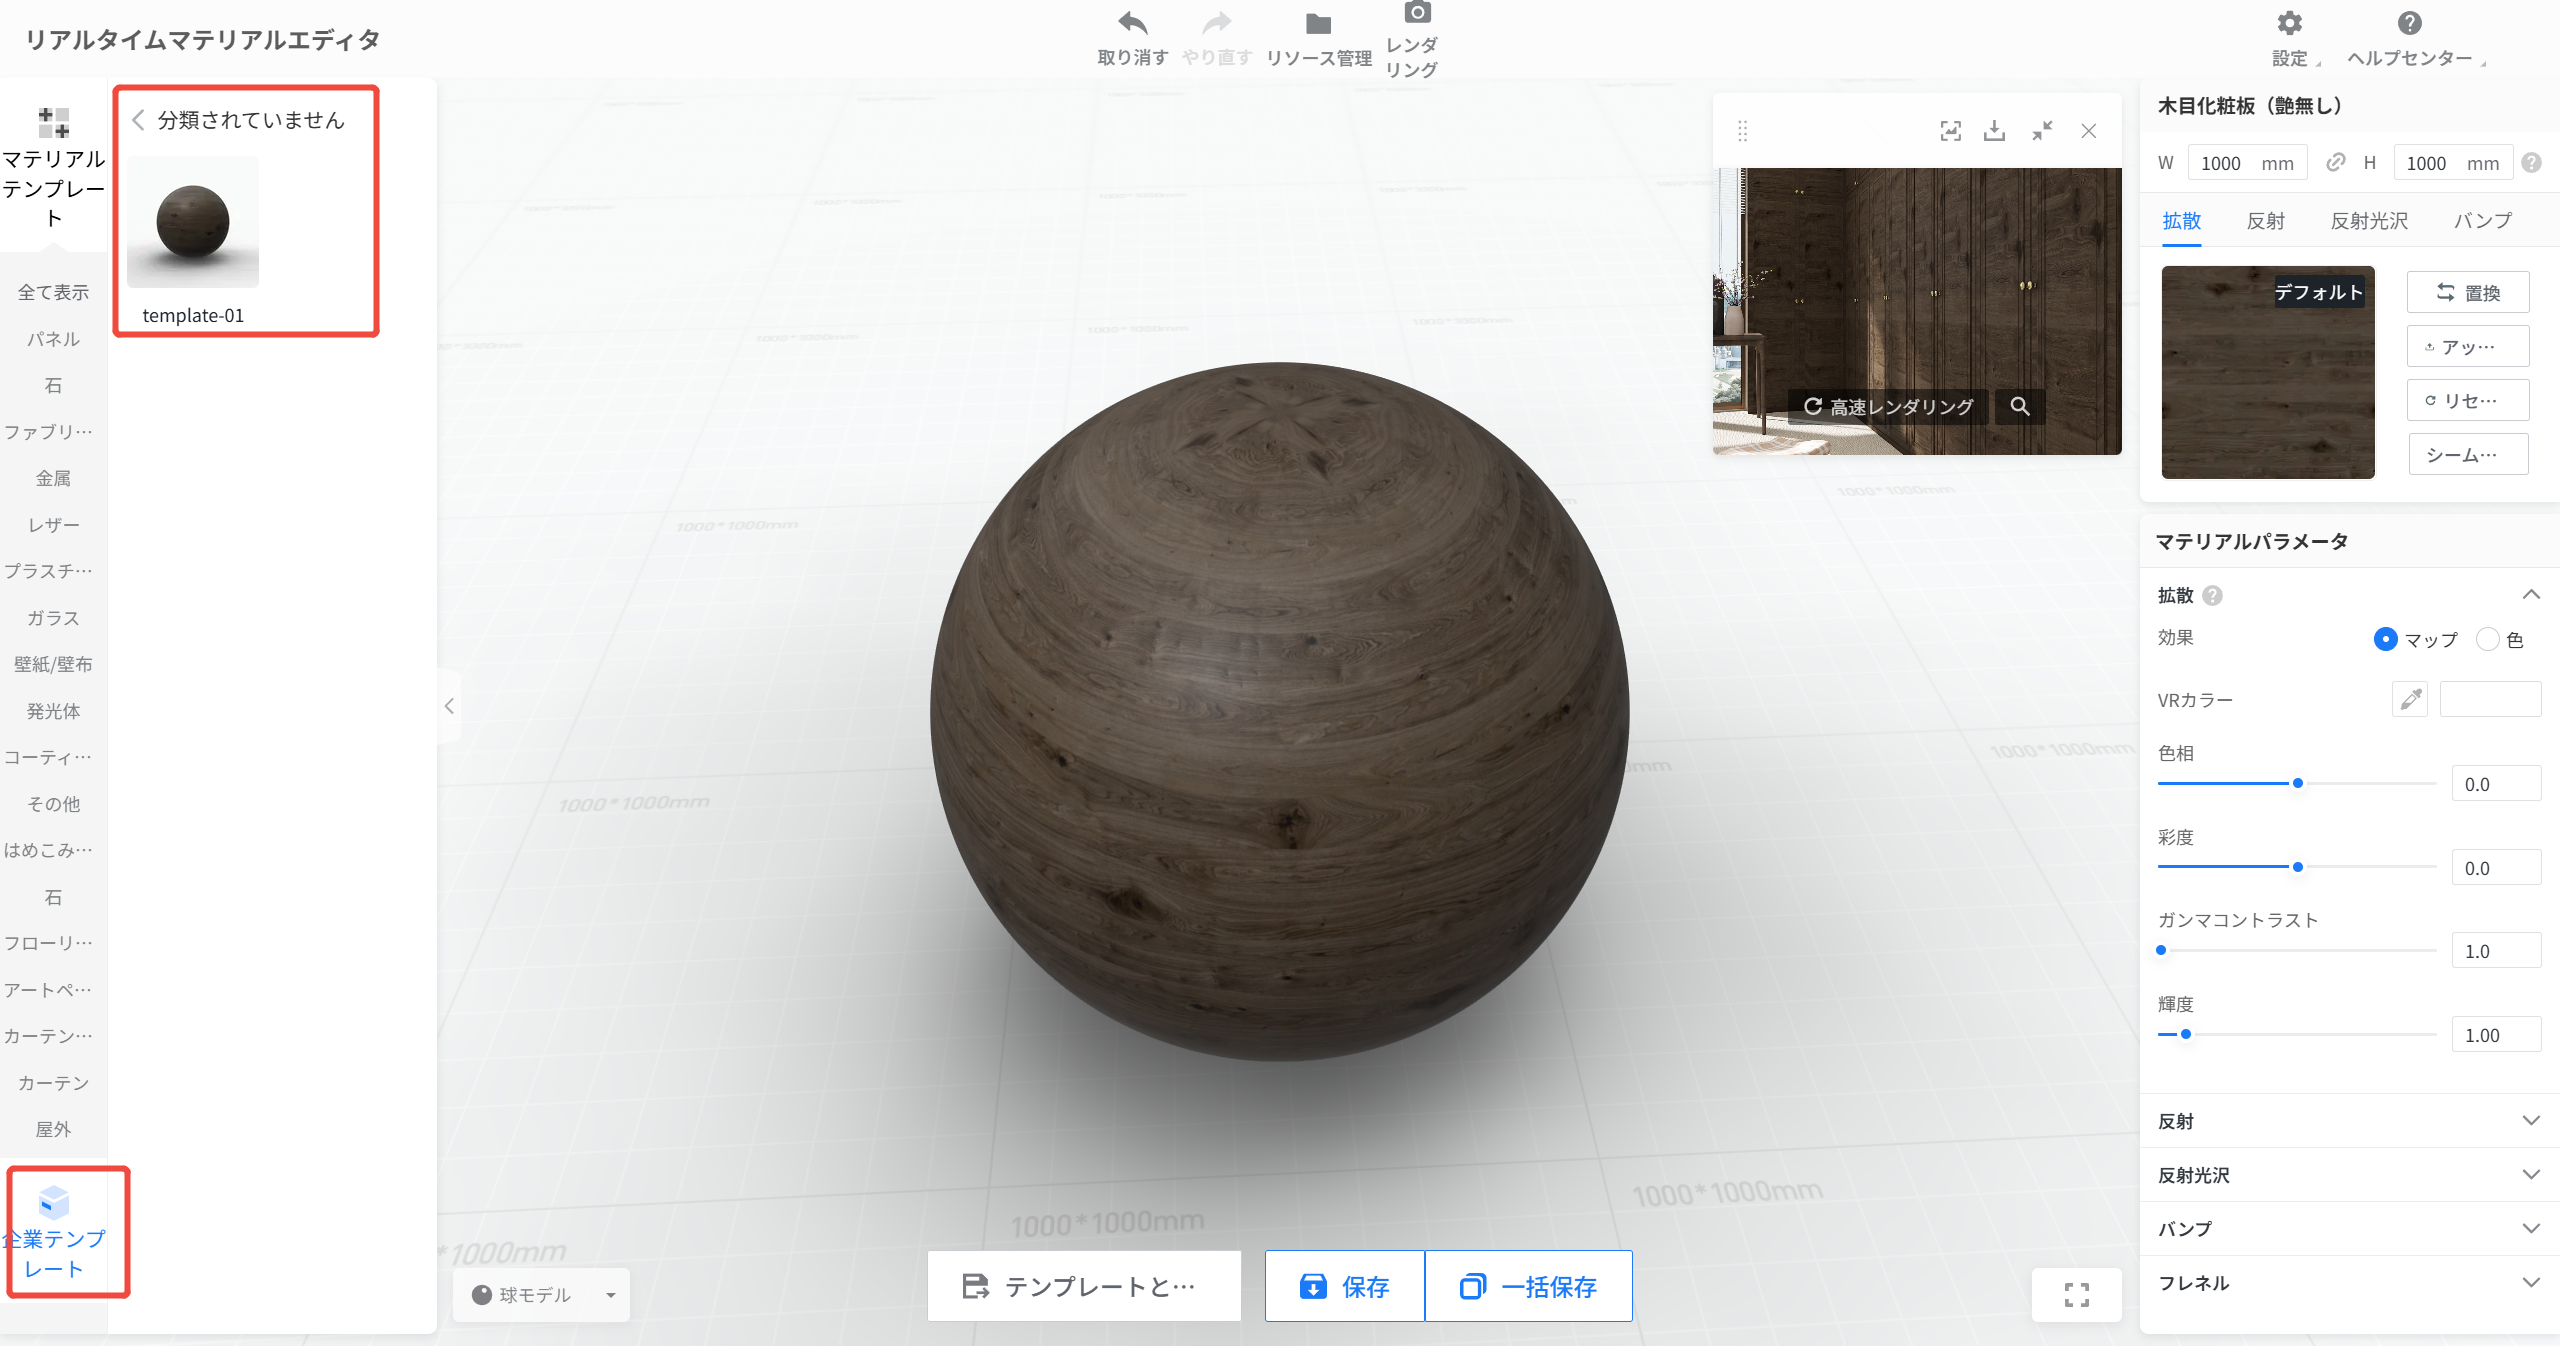The image size is (2560, 1346).
Task: Click the レンダリング camera icon
Action: 1416,12
